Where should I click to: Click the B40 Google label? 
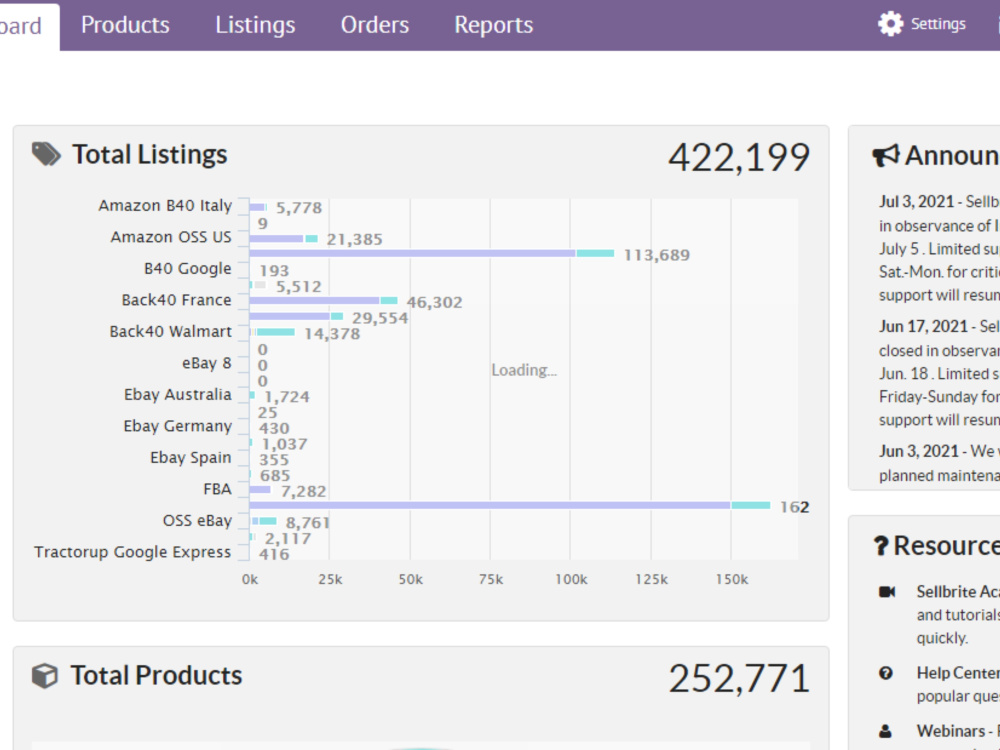188,269
